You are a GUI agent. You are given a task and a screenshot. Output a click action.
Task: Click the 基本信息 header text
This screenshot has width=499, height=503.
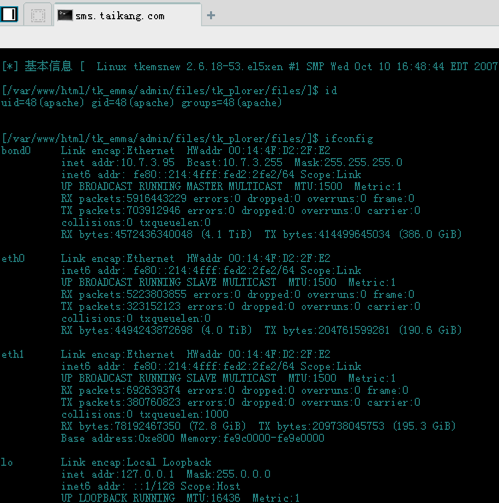pos(48,66)
